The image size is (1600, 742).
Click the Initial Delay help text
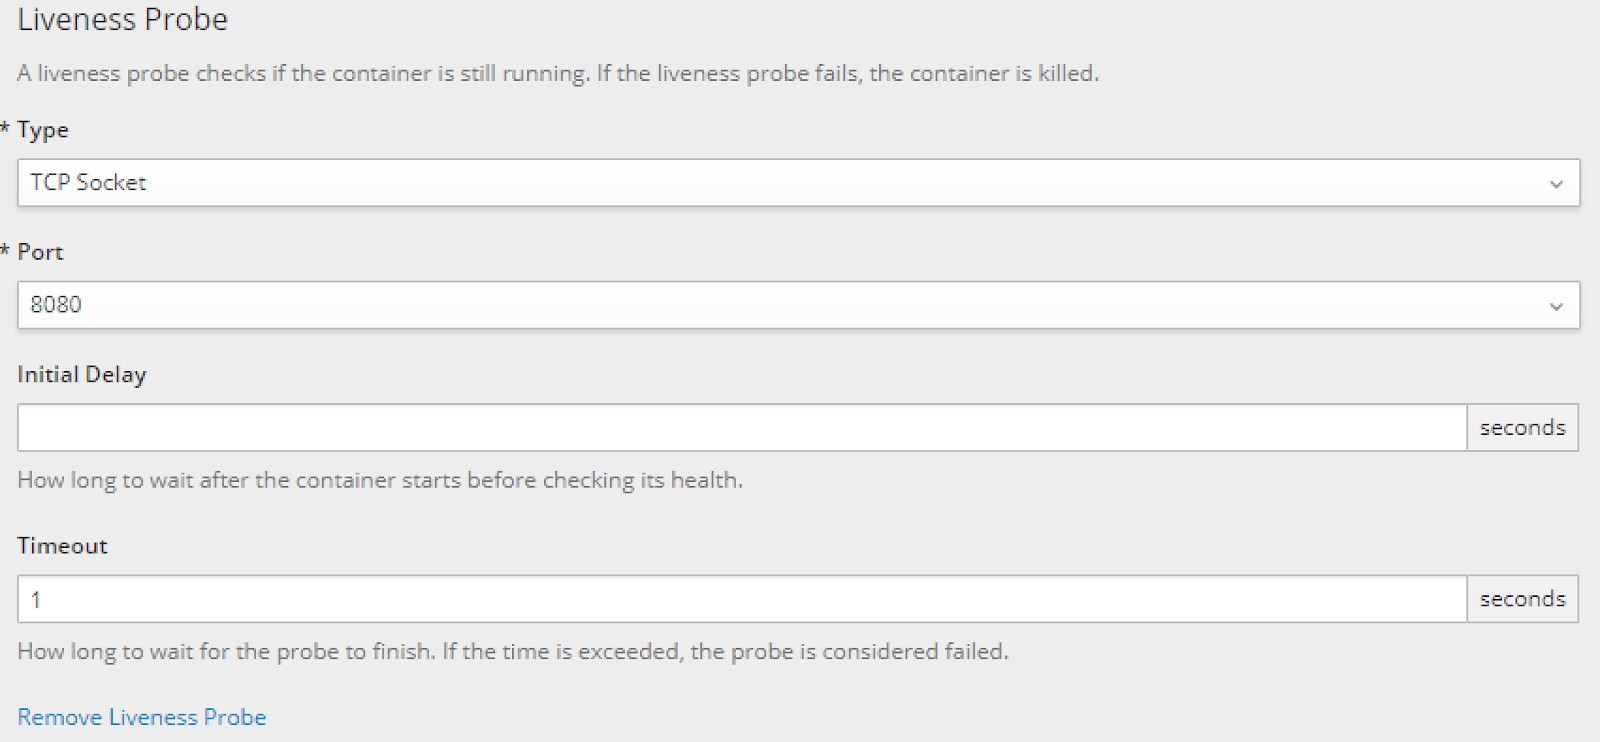click(380, 480)
